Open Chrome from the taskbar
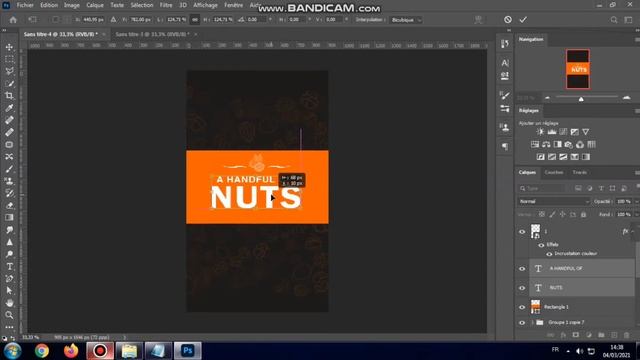 (42, 351)
